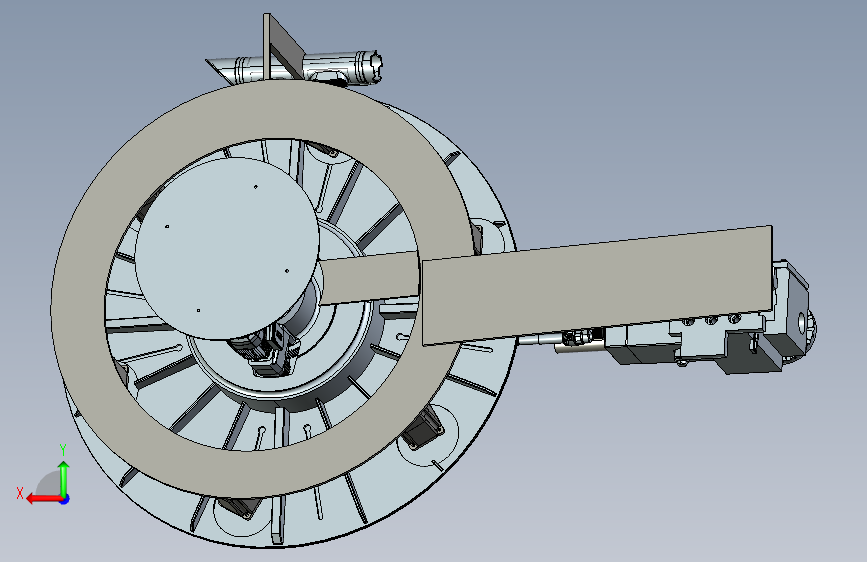The image size is (867, 562).
Task: Select the narrow strip joining the disc and the arm
Action: (x=369, y=278)
